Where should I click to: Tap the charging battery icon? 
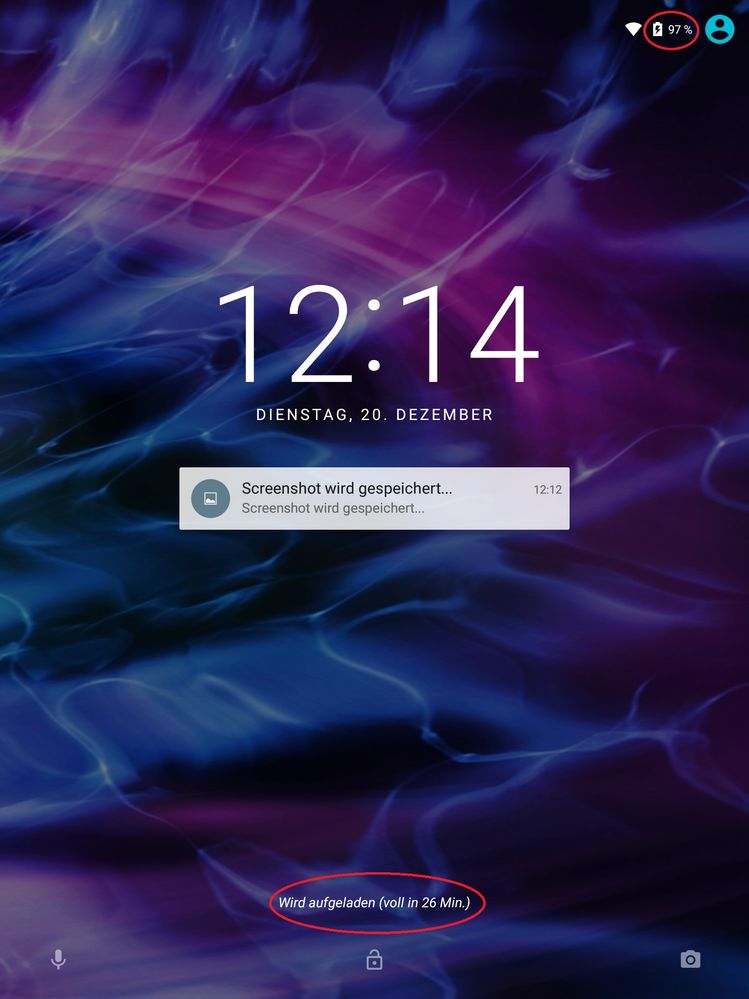(x=657, y=29)
